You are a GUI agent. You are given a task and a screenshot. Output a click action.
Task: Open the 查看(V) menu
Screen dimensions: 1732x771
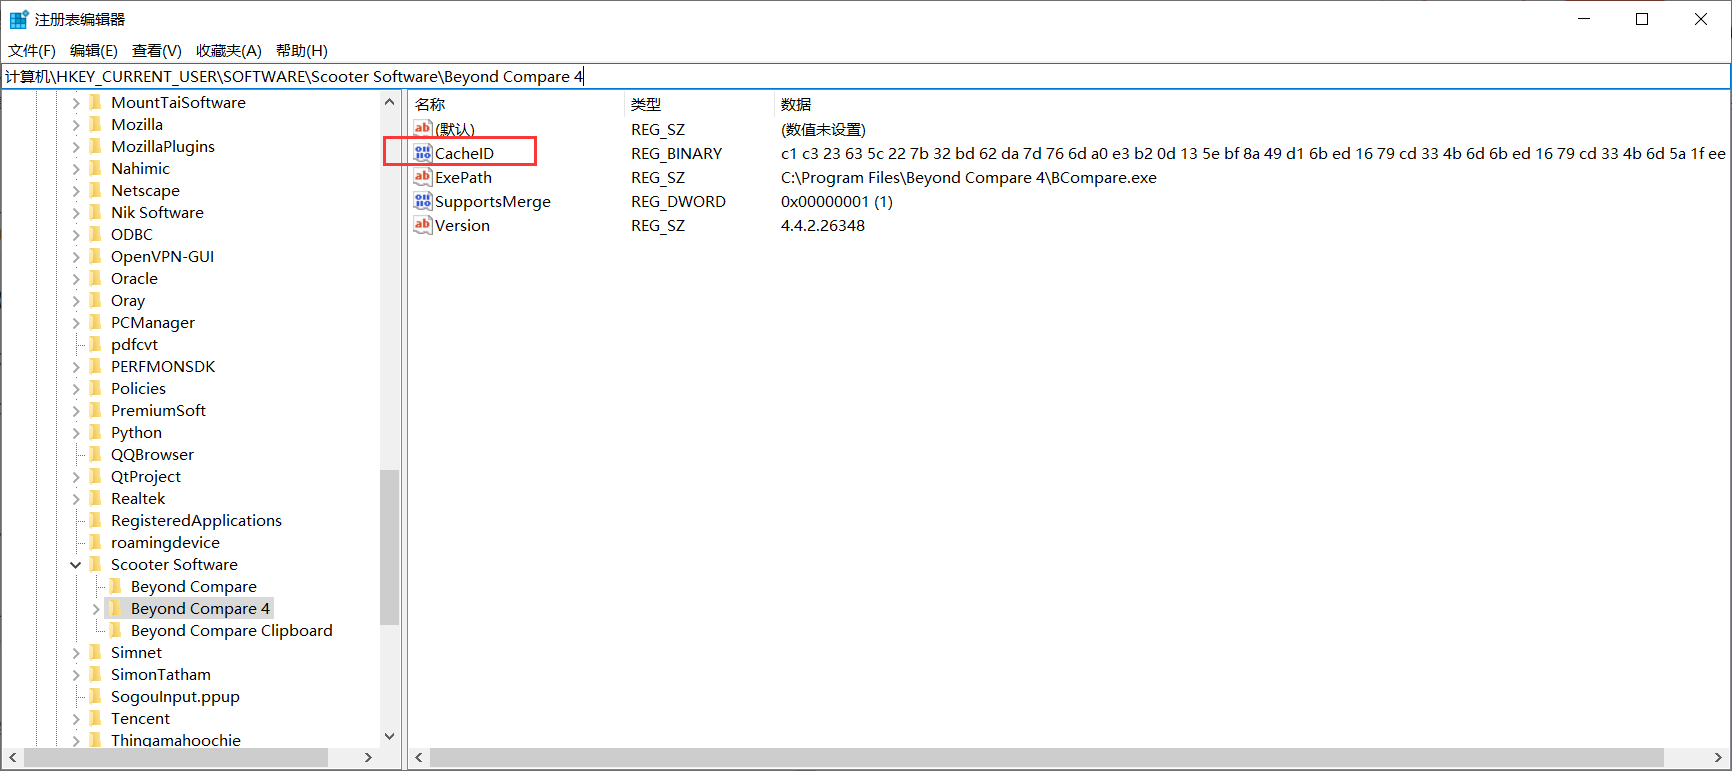click(x=157, y=50)
